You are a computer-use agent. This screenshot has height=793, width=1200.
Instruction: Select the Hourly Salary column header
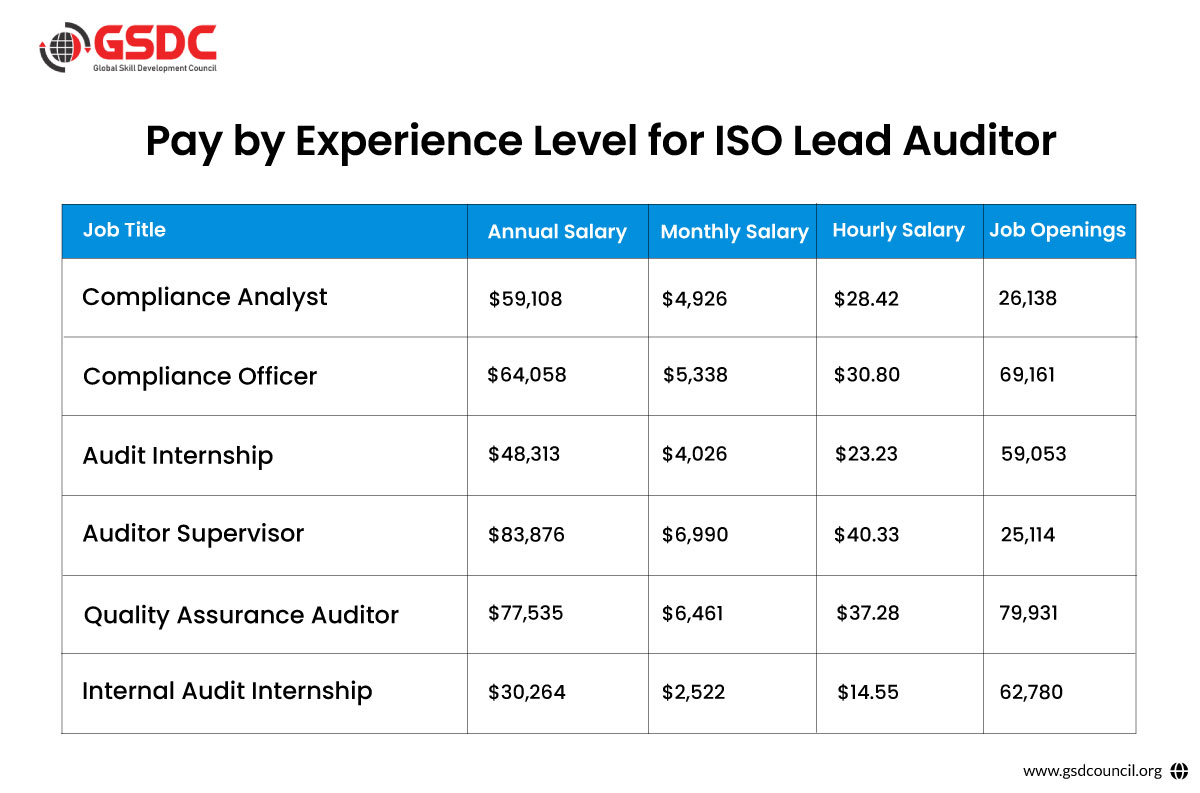point(898,230)
